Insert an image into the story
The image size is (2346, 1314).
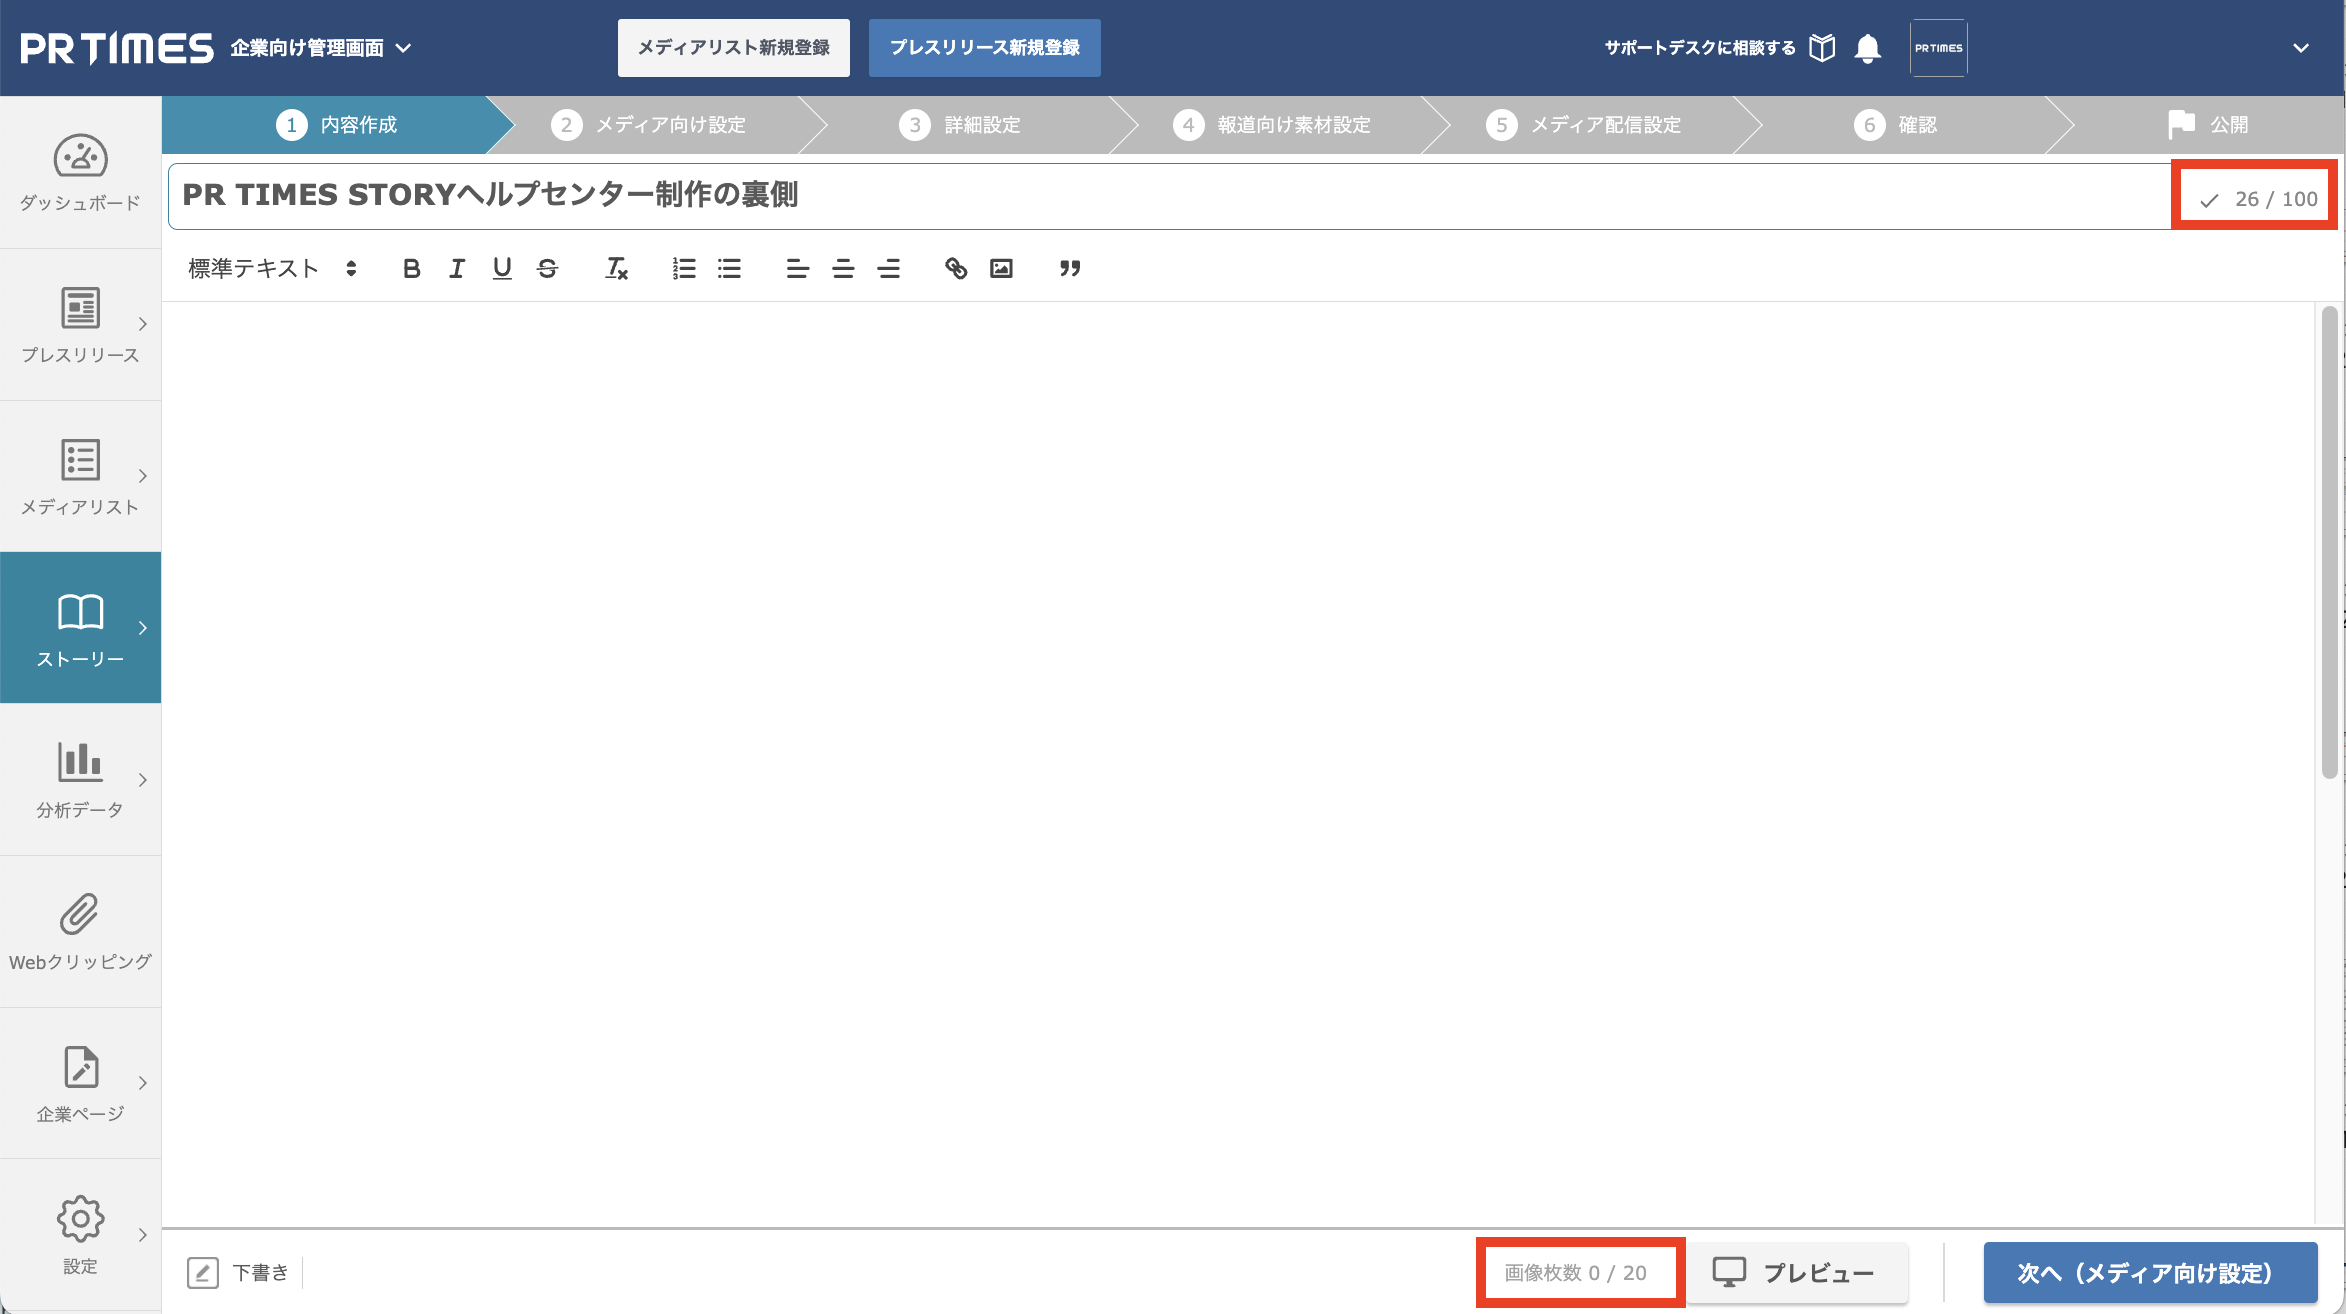1001,268
